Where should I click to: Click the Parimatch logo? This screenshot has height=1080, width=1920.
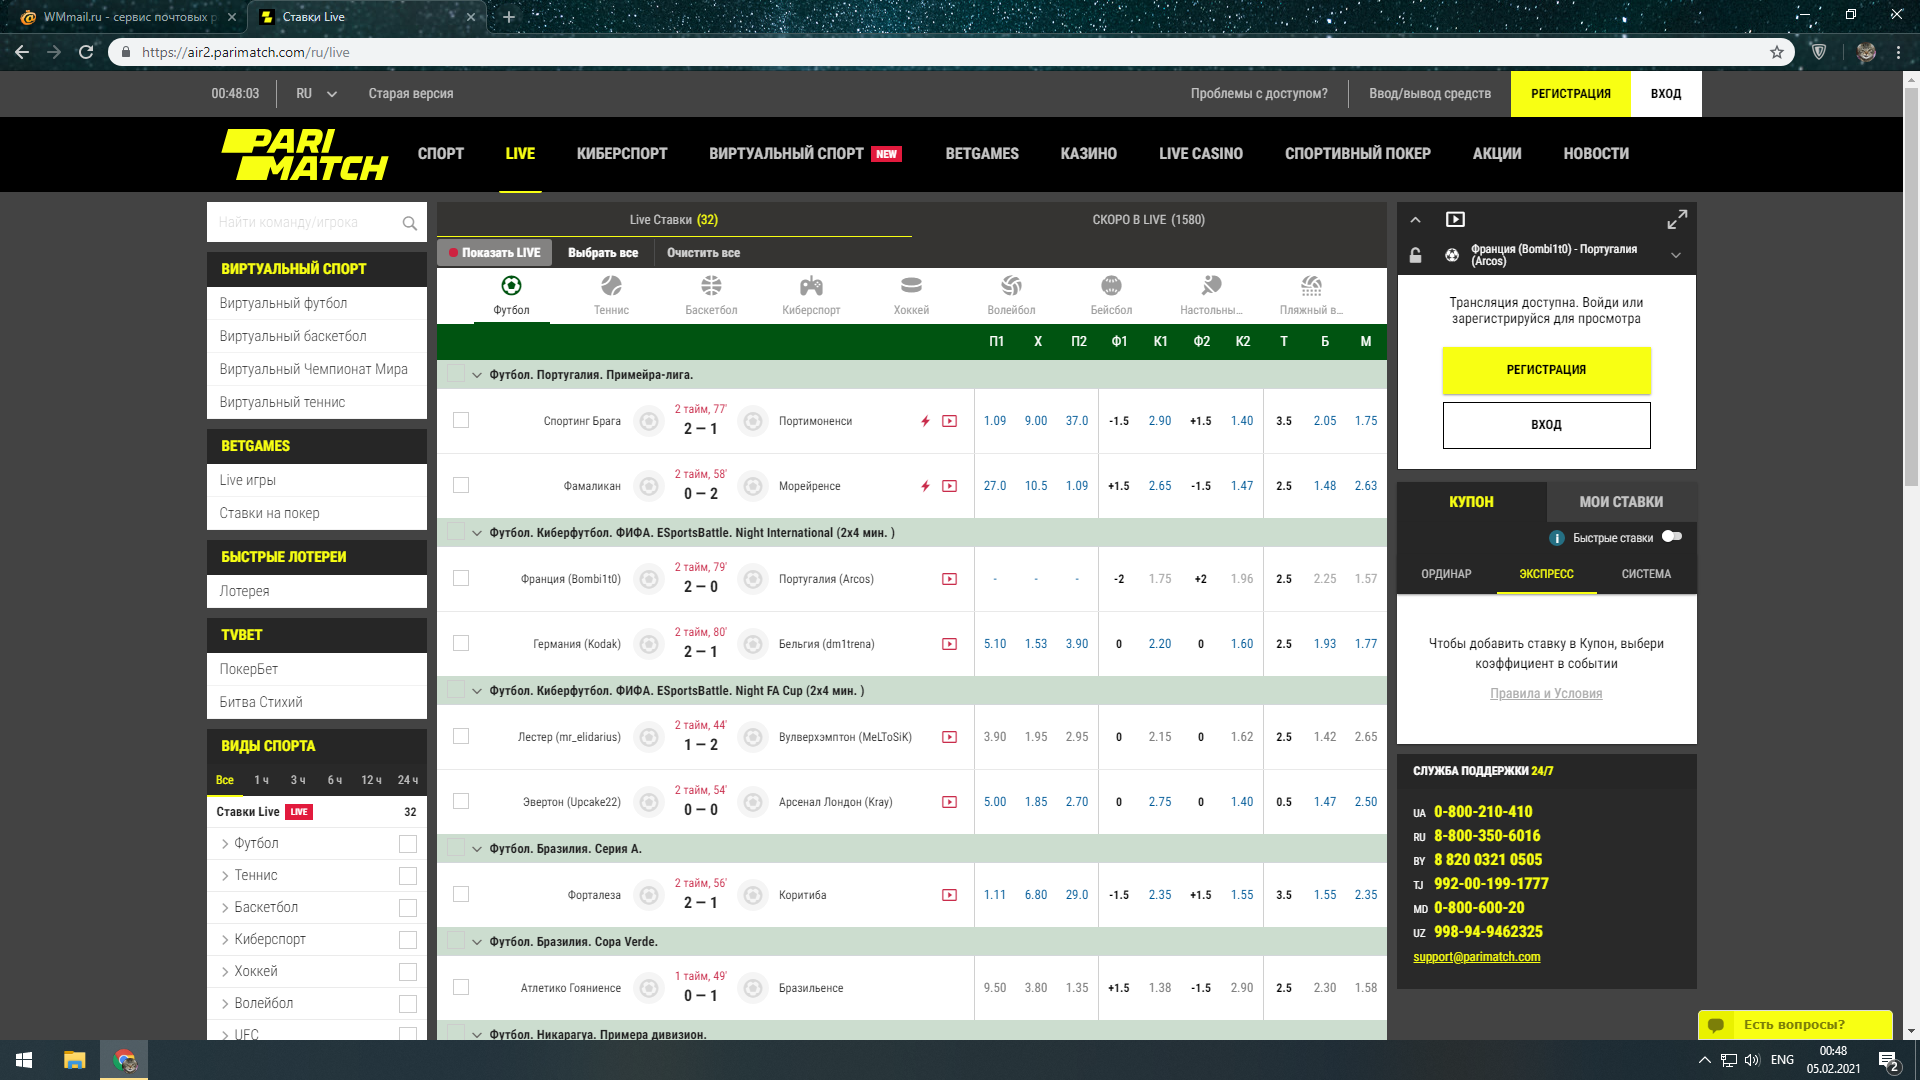(x=304, y=154)
